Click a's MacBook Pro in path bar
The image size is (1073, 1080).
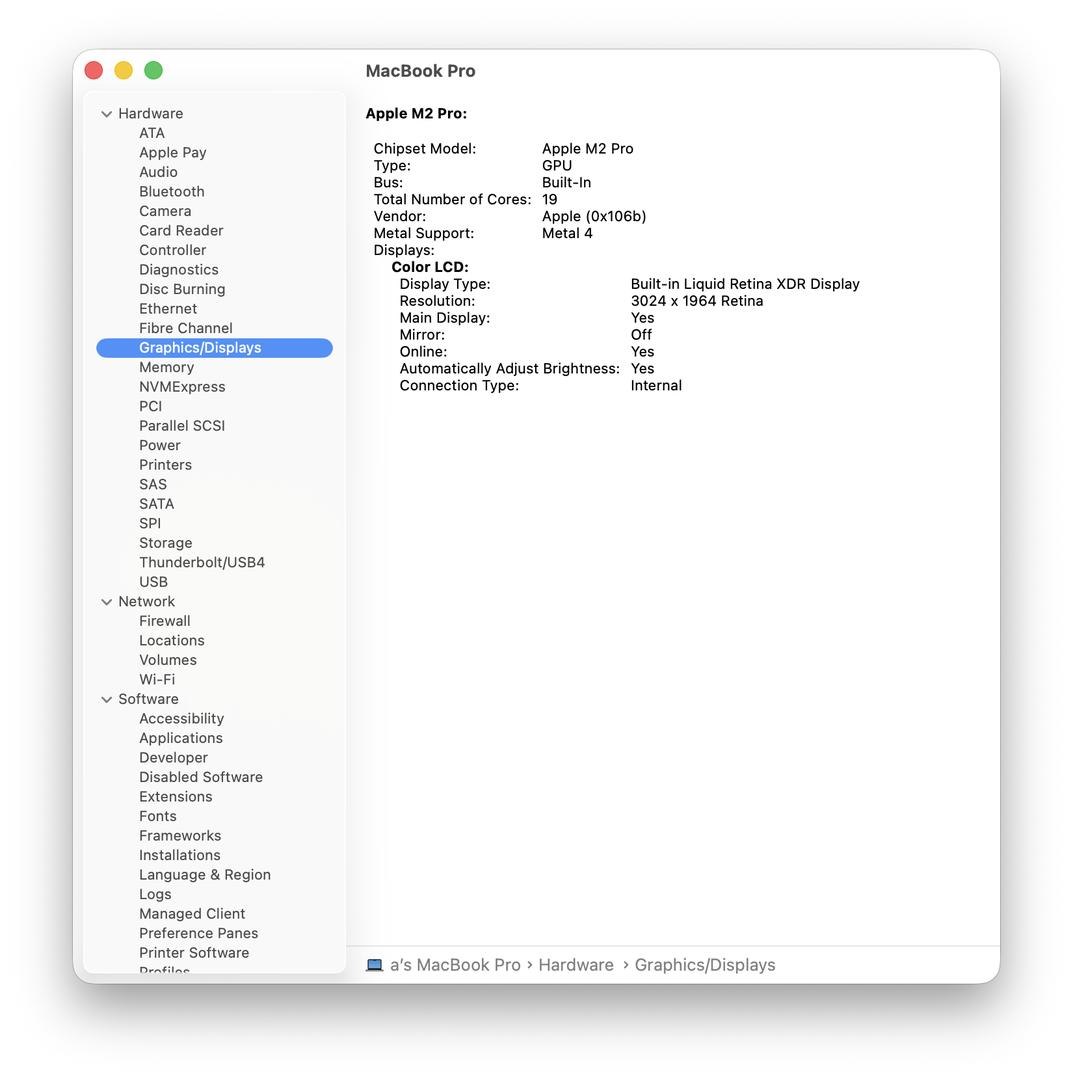pyautogui.click(x=455, y=965)
